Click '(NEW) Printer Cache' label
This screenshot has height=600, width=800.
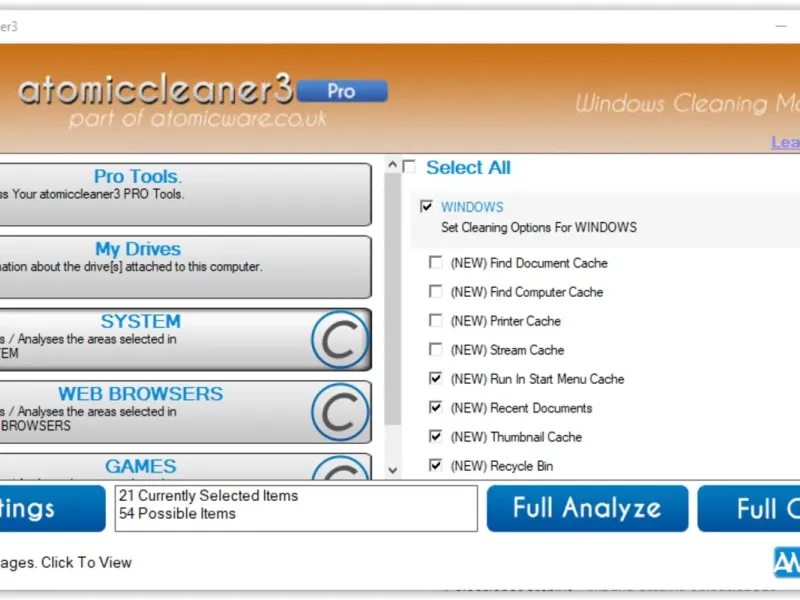(x=506, y=321)
